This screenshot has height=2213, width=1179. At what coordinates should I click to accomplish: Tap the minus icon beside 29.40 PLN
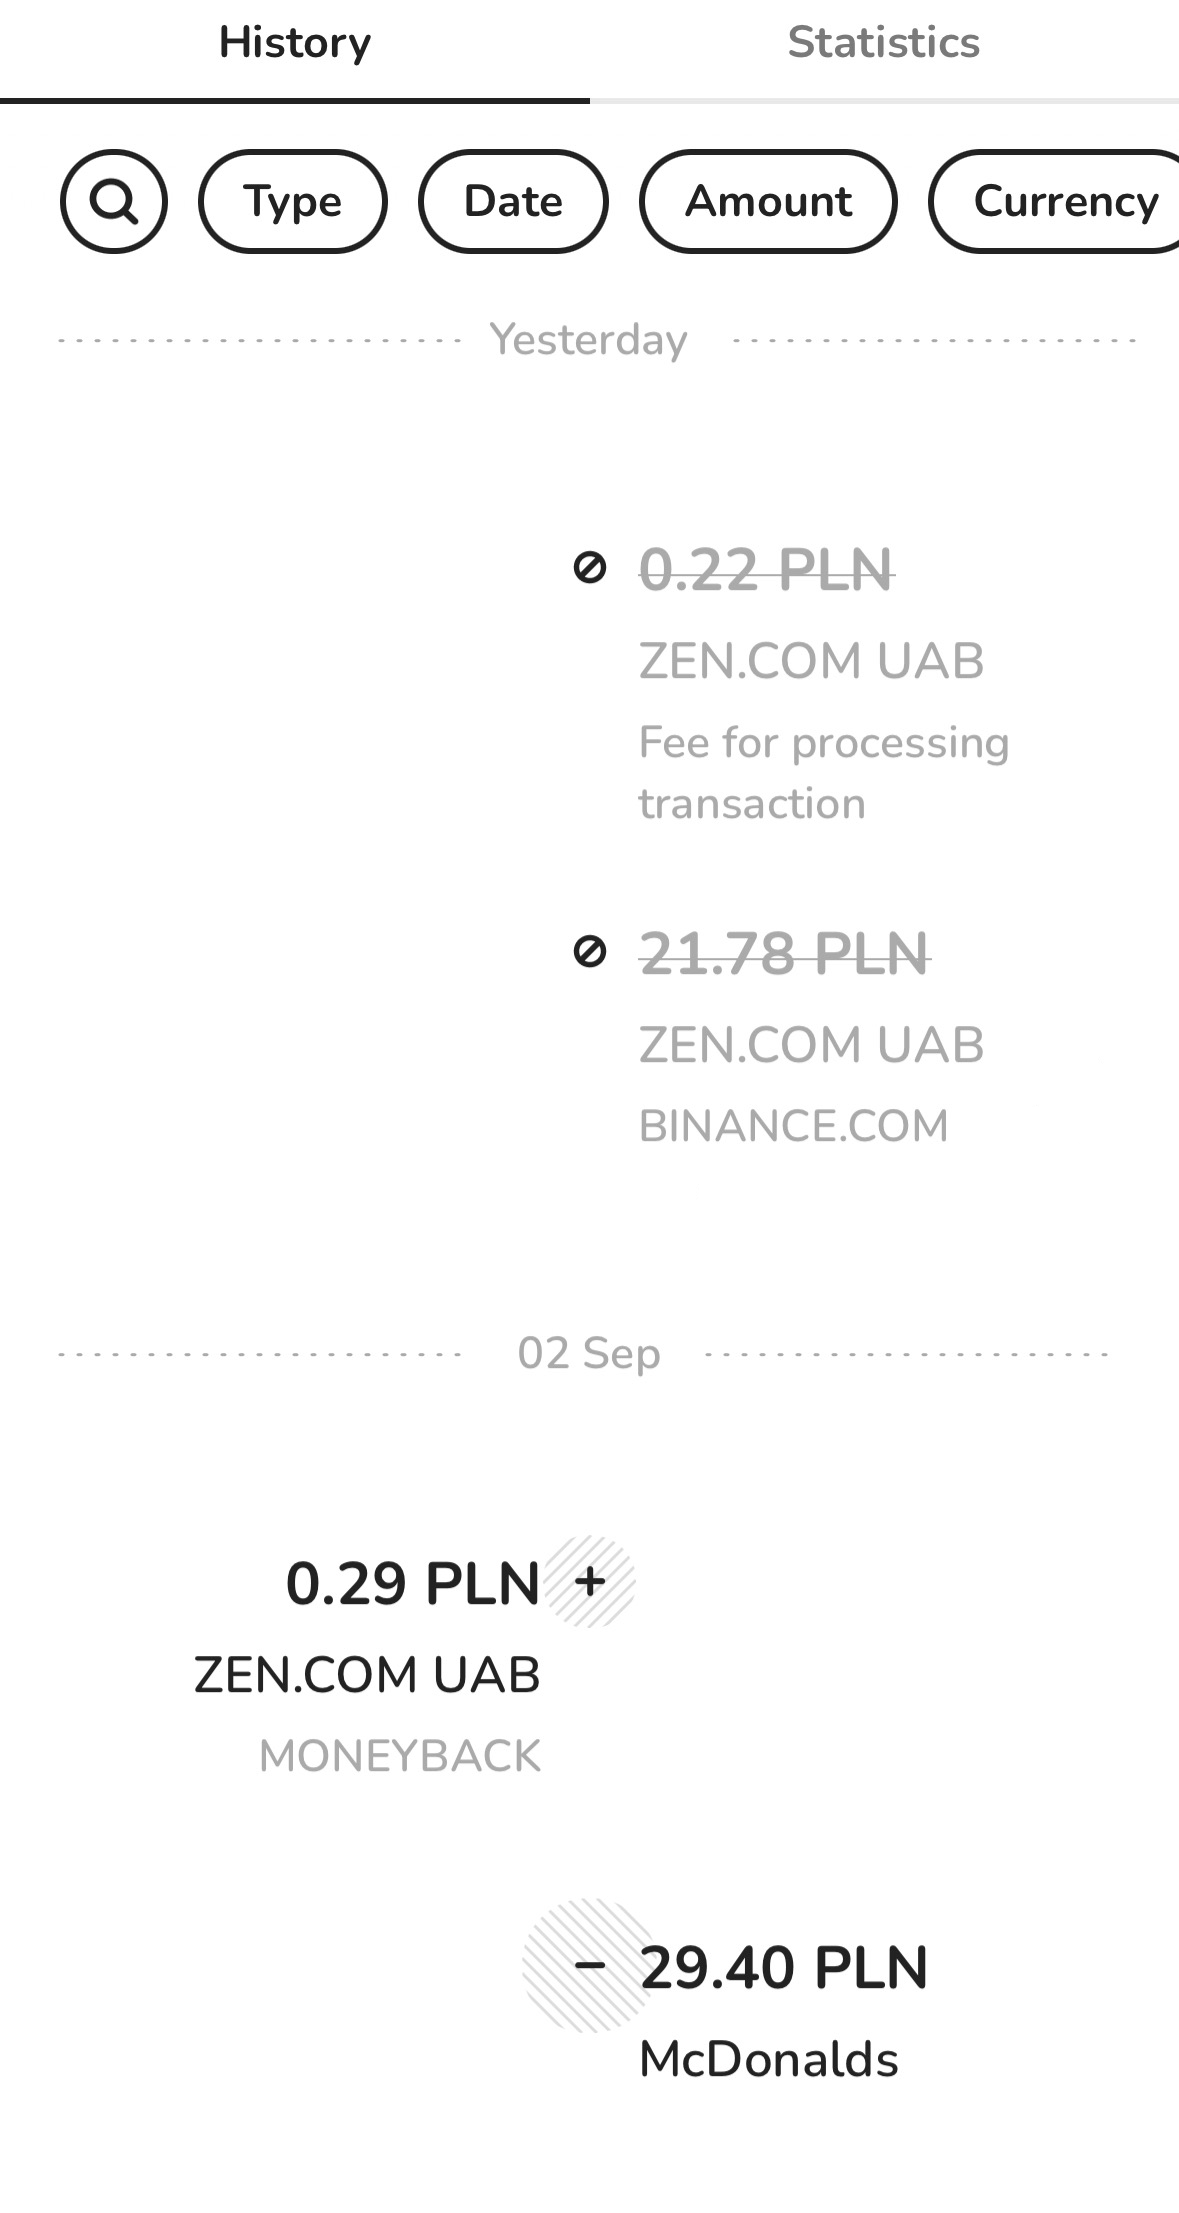(x=590, y=1965)
